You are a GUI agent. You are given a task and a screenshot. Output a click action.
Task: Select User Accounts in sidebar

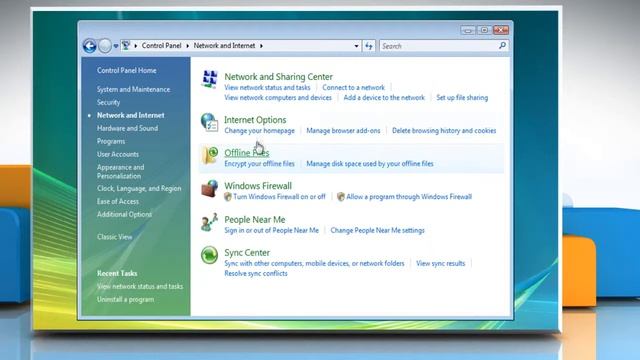pyautogui.click(x=118, y=154)
